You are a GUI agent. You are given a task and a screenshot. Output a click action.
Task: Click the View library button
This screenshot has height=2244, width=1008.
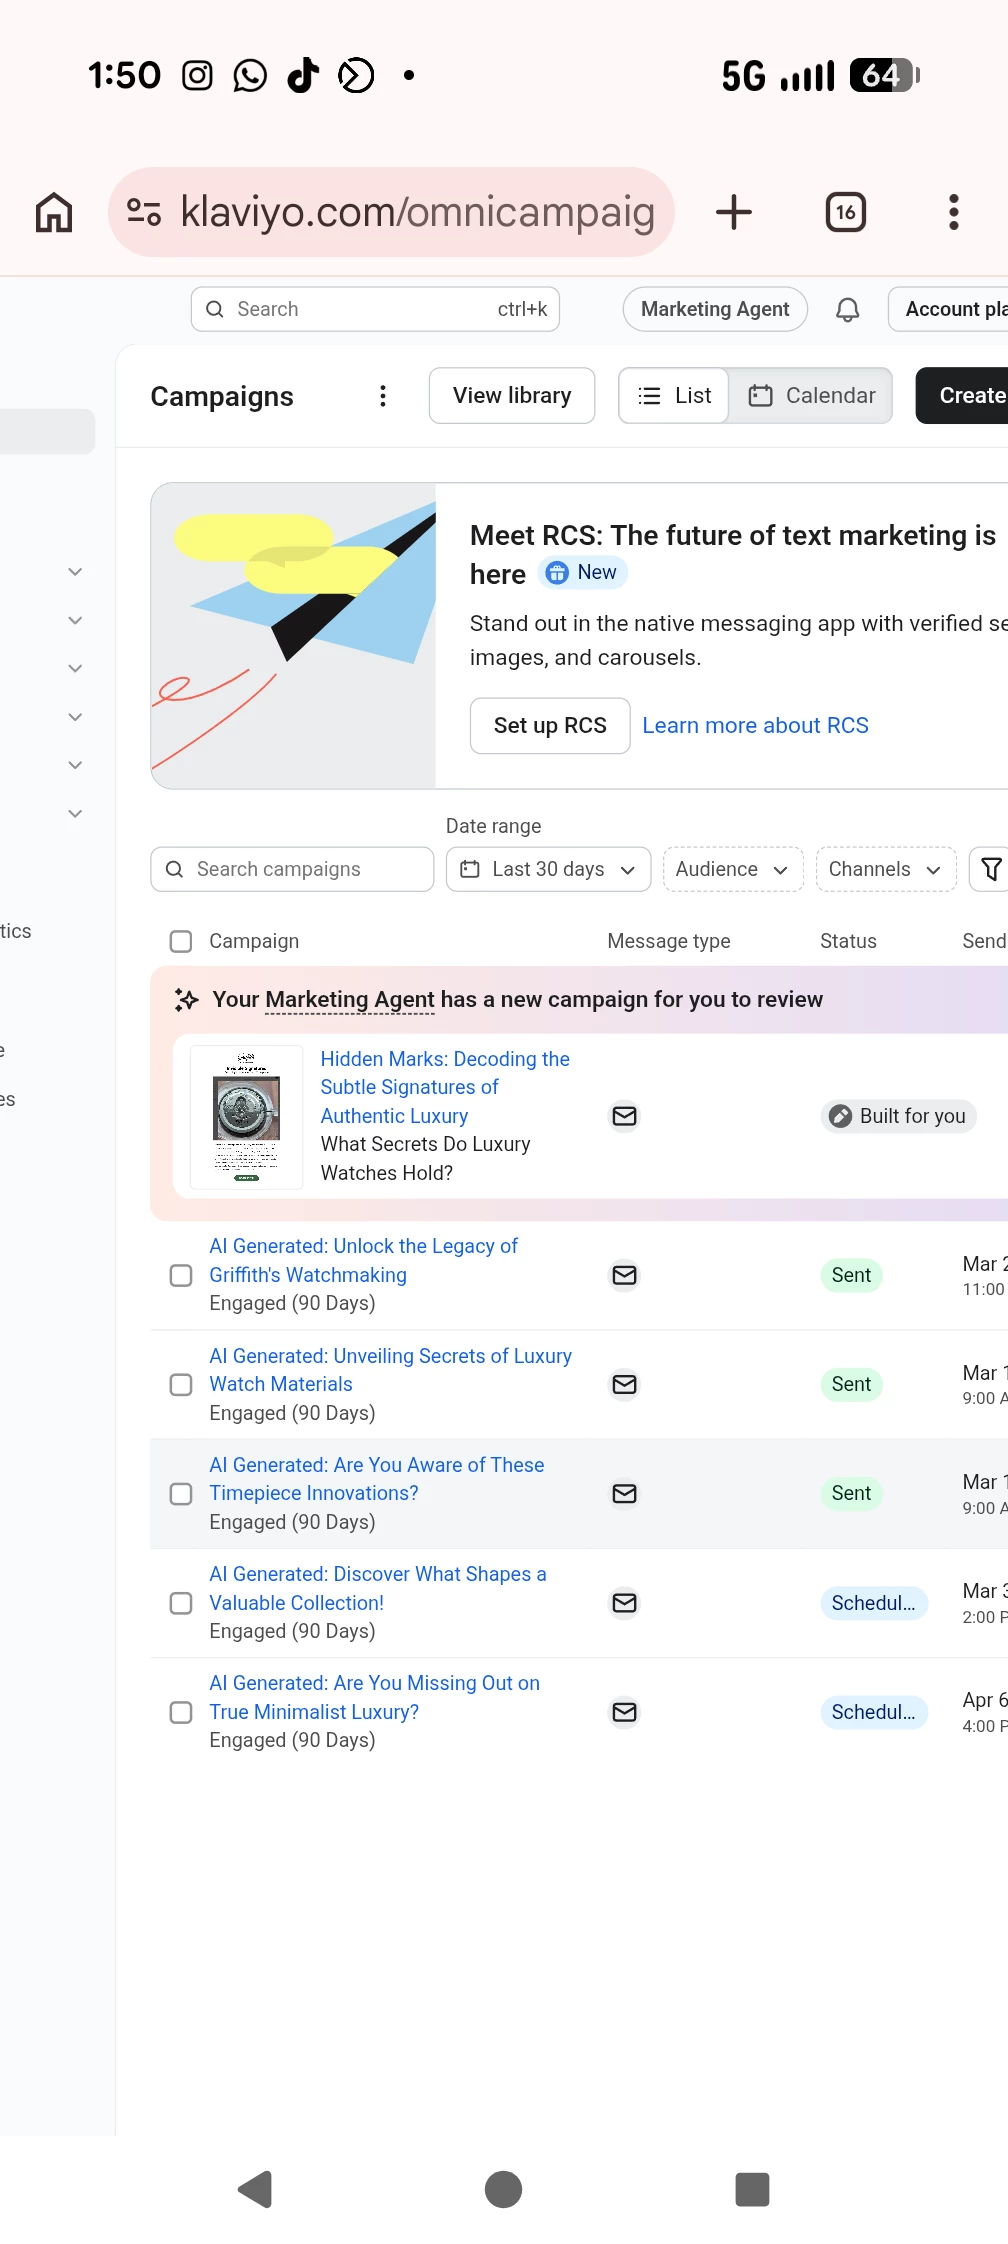tap(512, 396)
